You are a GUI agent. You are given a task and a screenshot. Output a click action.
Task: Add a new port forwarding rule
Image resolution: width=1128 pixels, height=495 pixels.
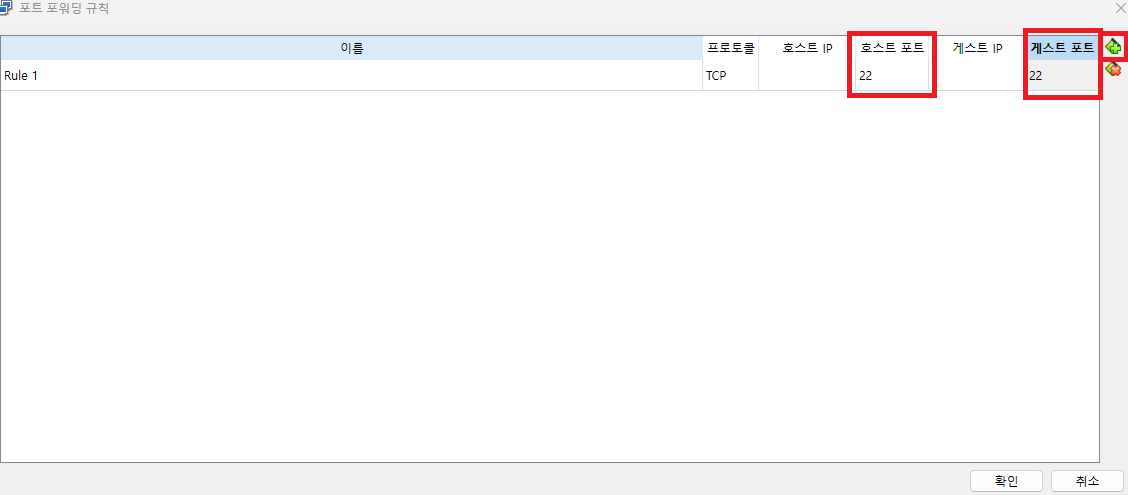click(1113, 47)
